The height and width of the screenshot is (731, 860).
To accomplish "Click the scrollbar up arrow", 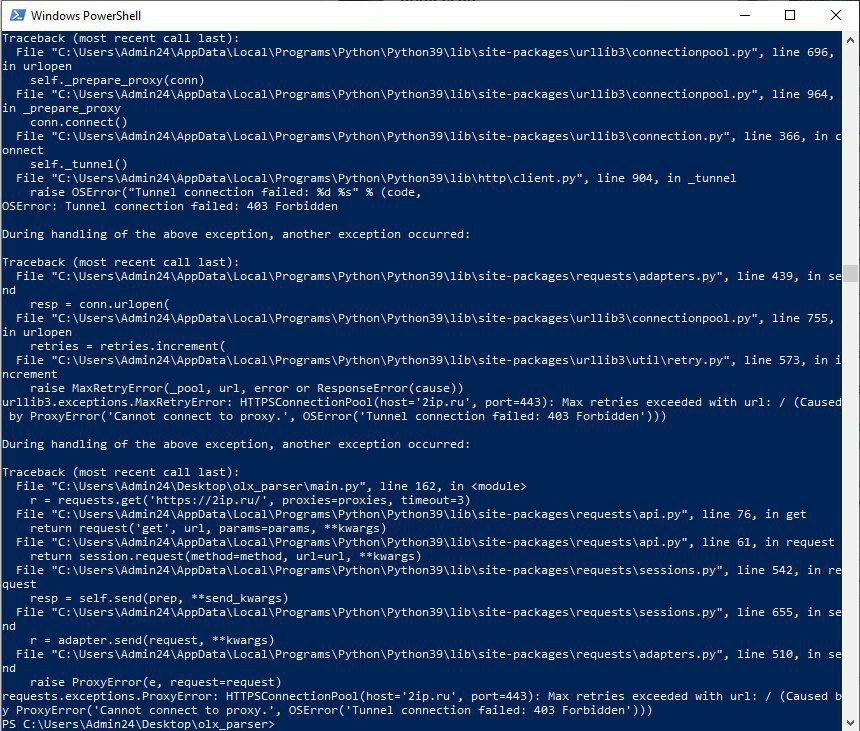I will click(x=850, y=40).
